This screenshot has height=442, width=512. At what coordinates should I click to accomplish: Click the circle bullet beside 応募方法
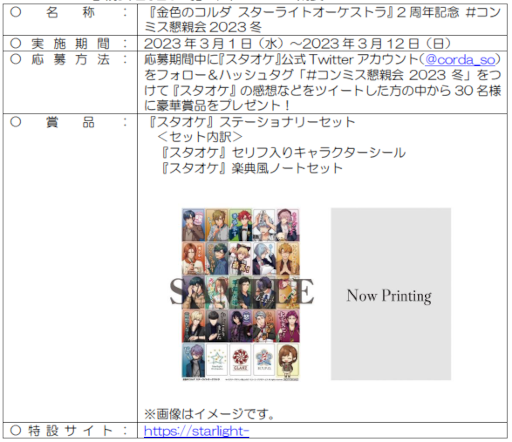coord(16,59)
